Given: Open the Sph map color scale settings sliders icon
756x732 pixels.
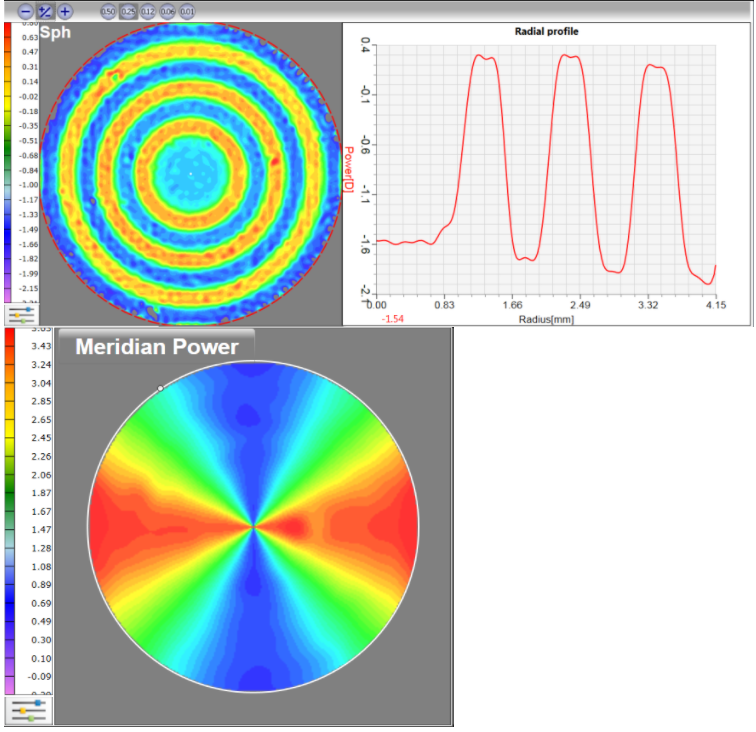Looking at the screenshot, I should coord(22,315).
